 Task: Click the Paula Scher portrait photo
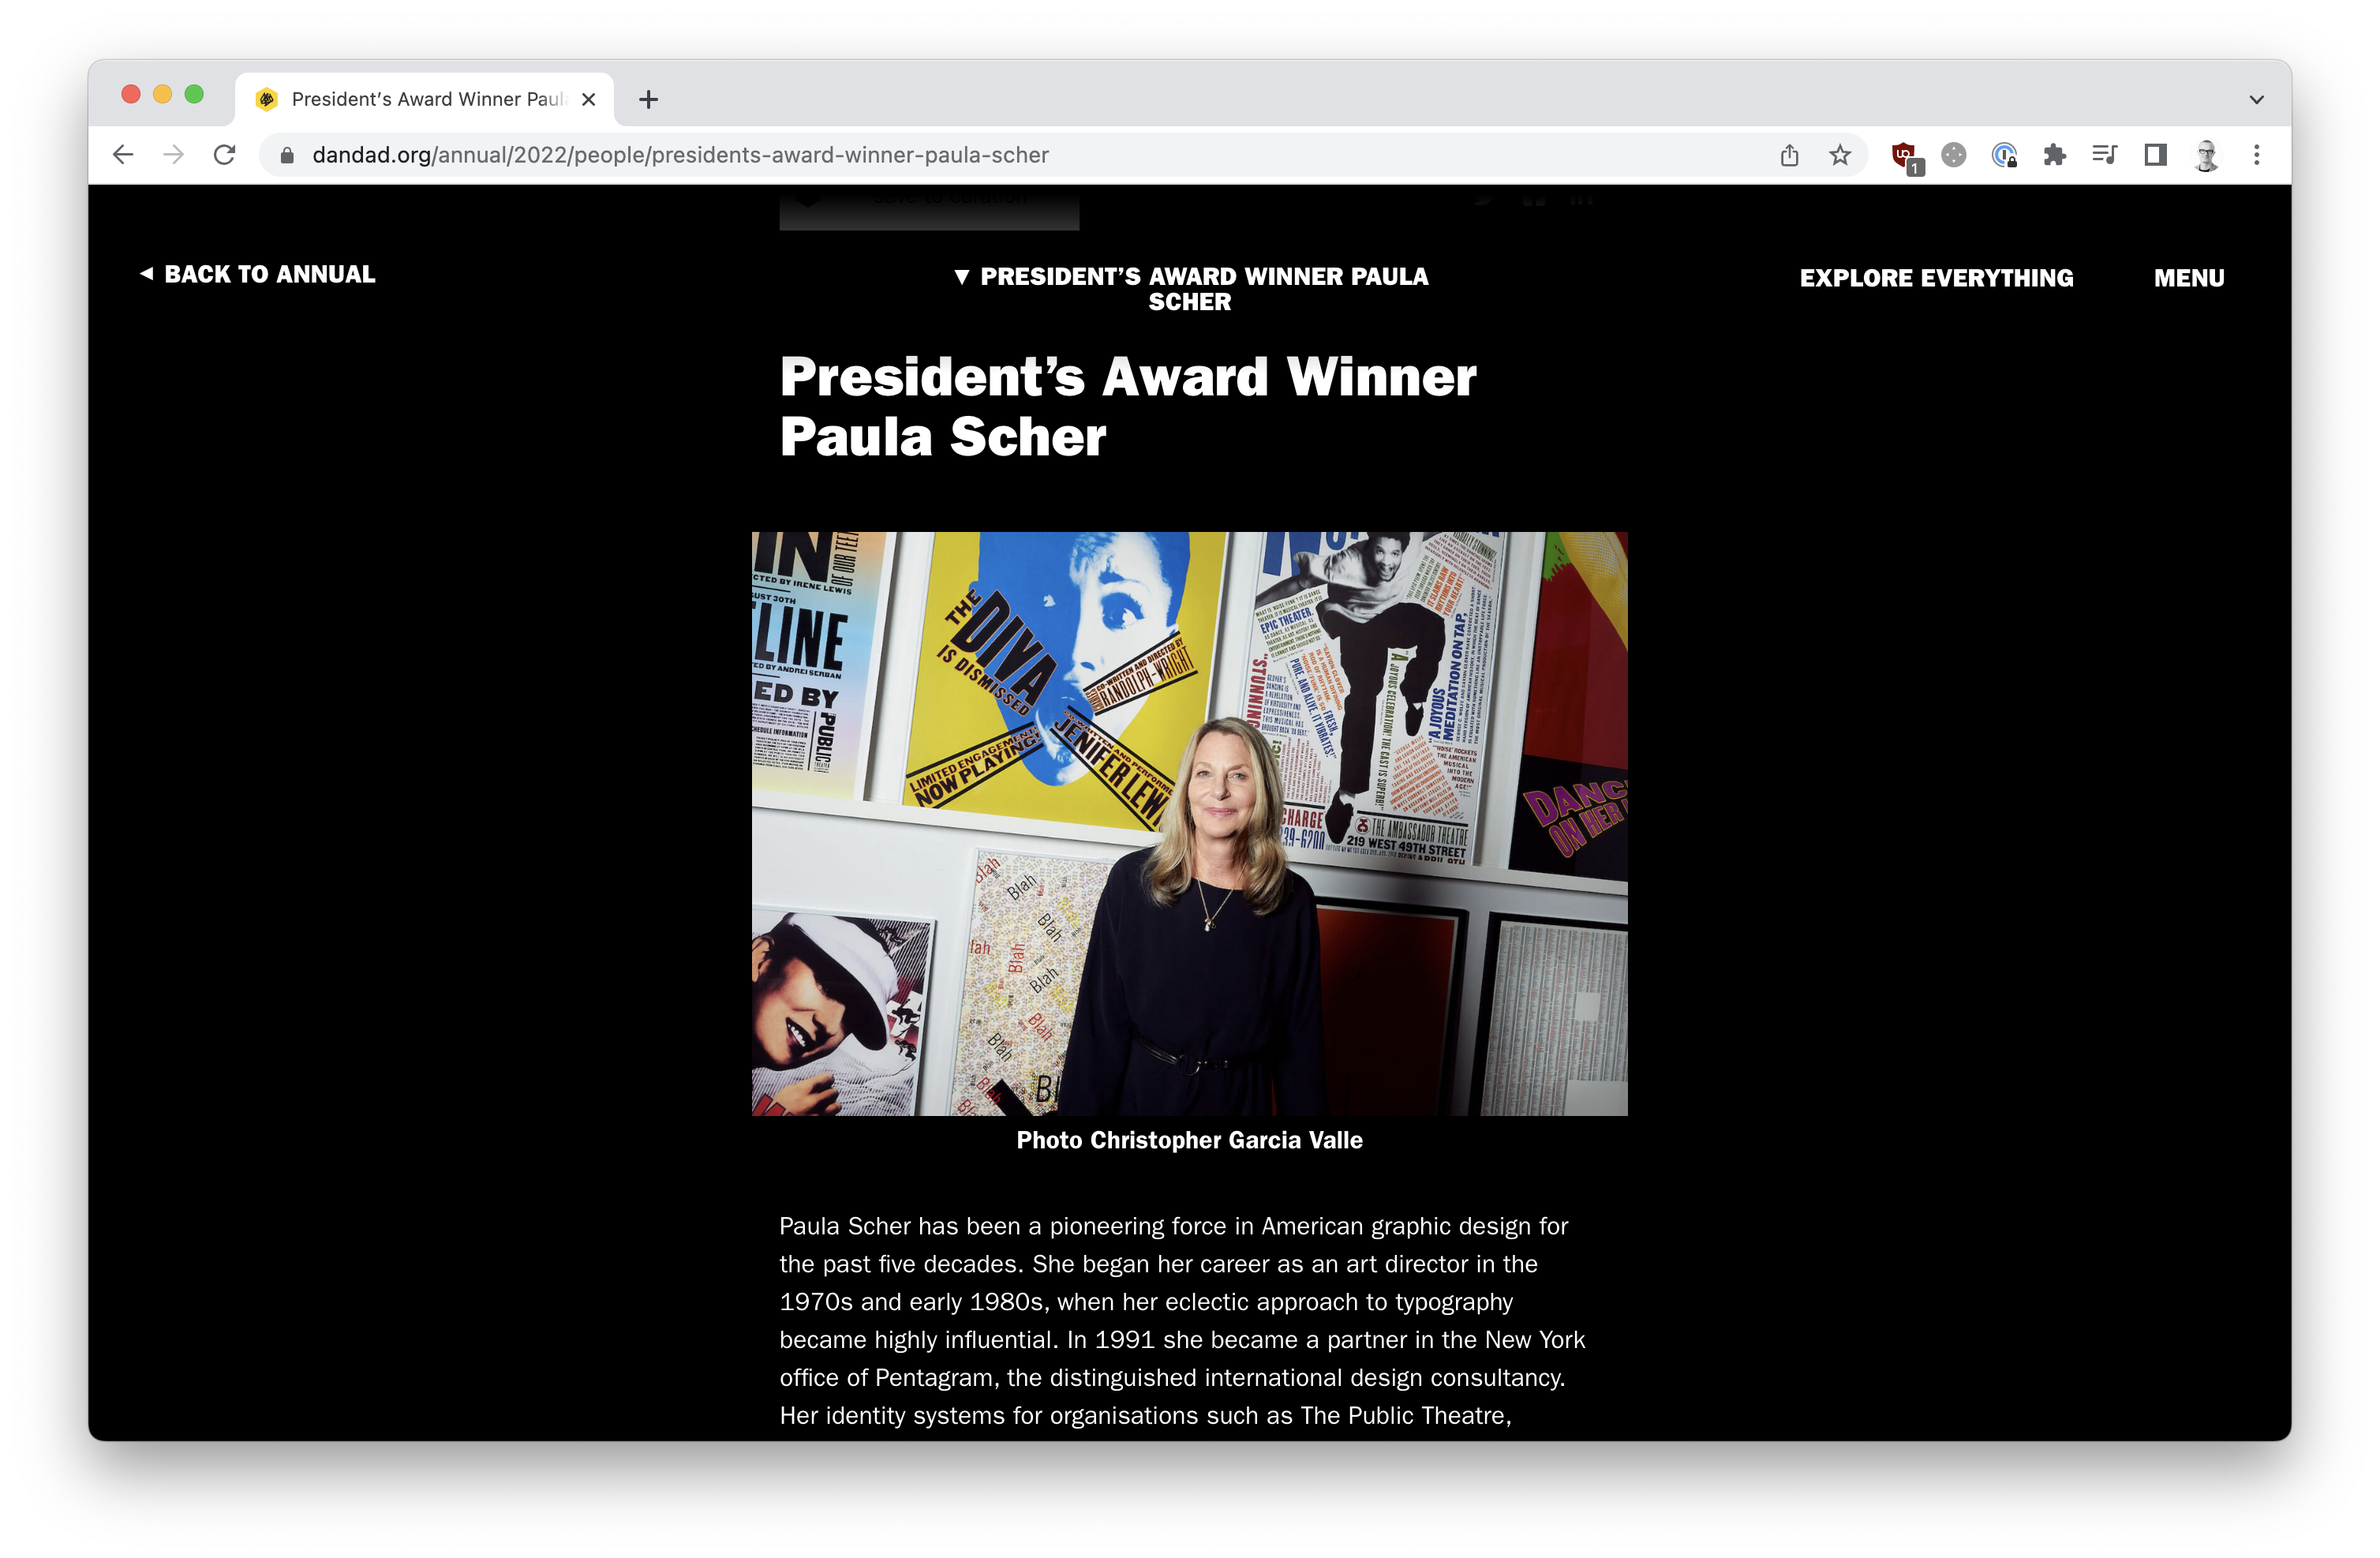click(x=1190, y=824)
